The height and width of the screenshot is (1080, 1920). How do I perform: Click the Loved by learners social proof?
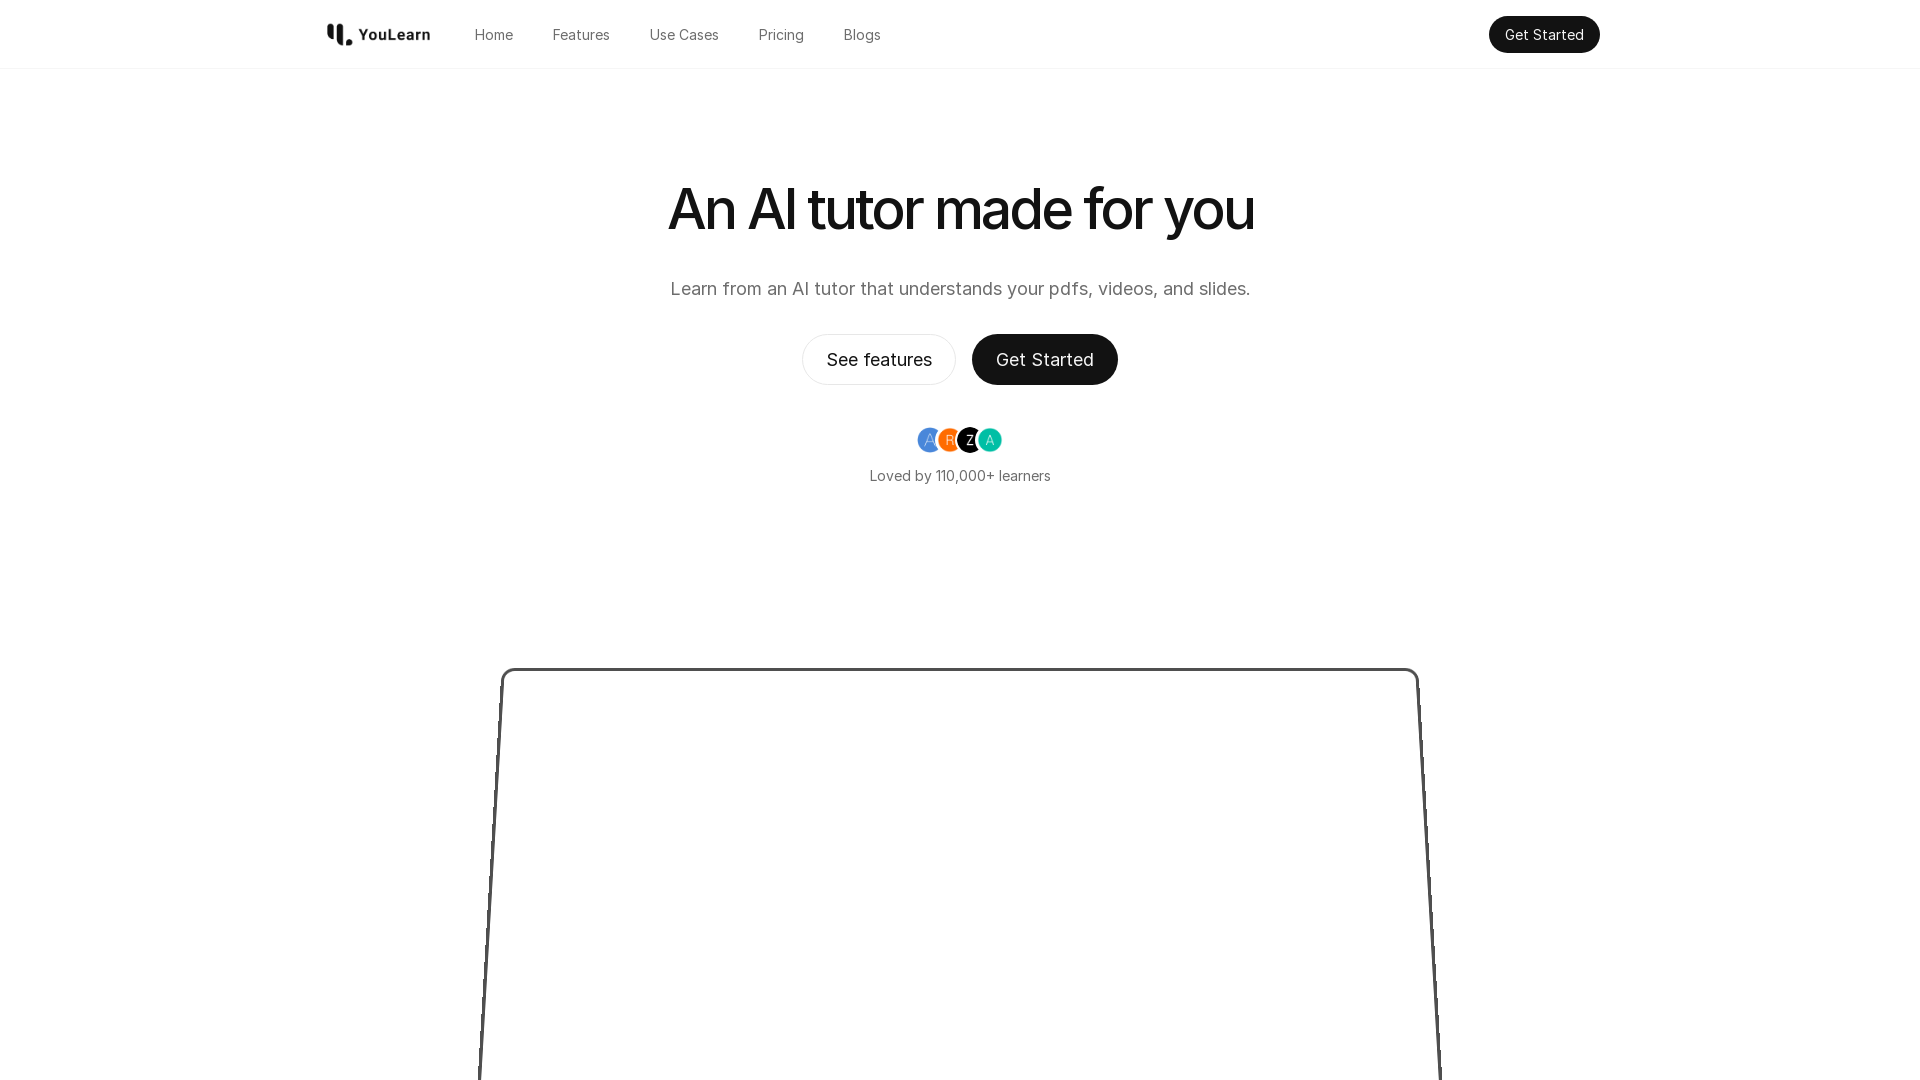pyautogui.click(x=960, y=455)
